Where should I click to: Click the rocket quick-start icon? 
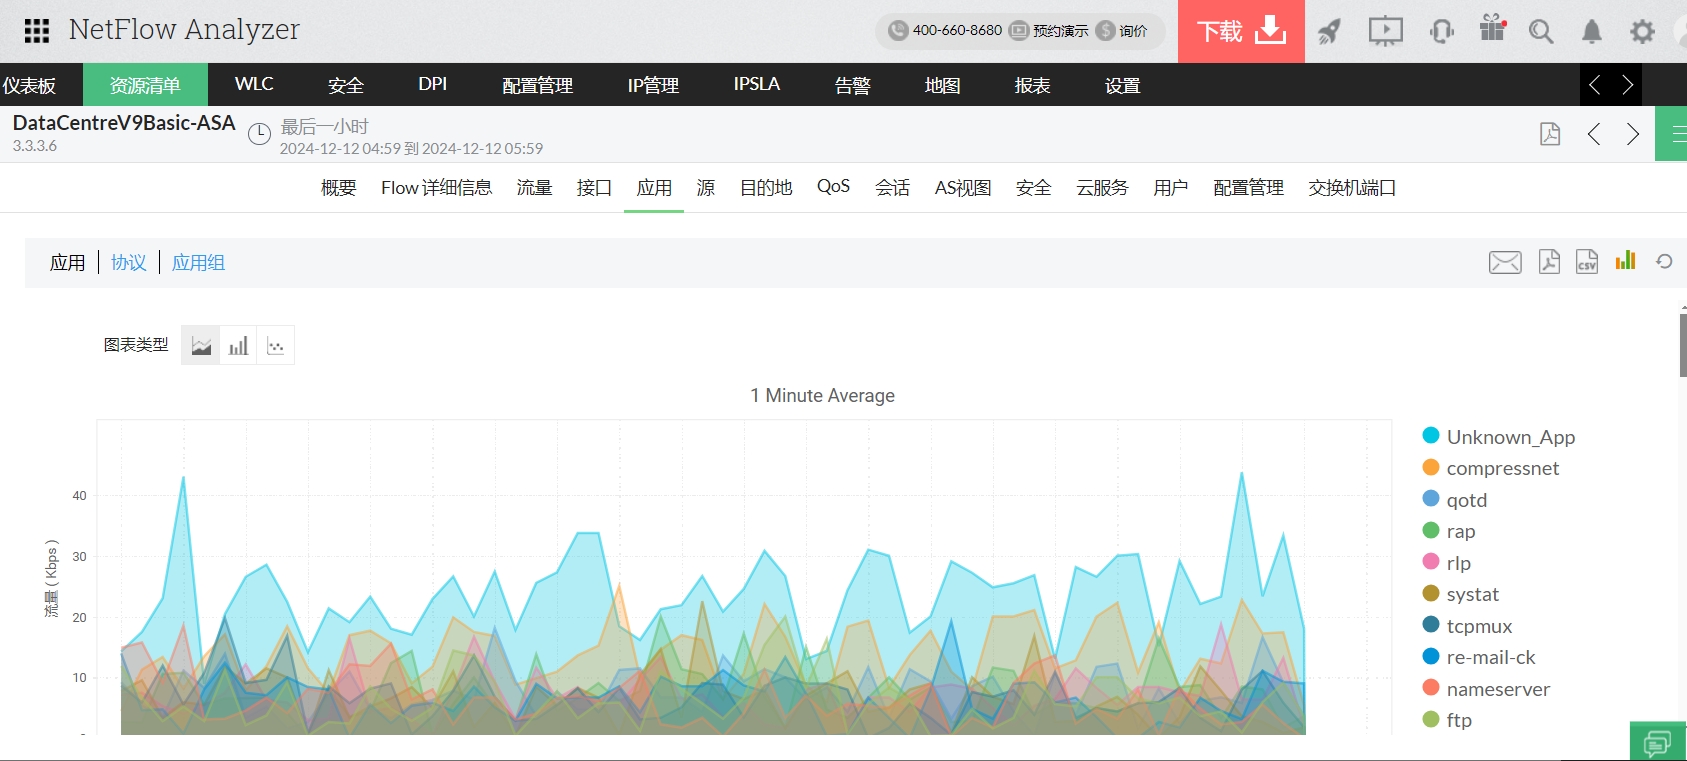(x=1329, y=32)
